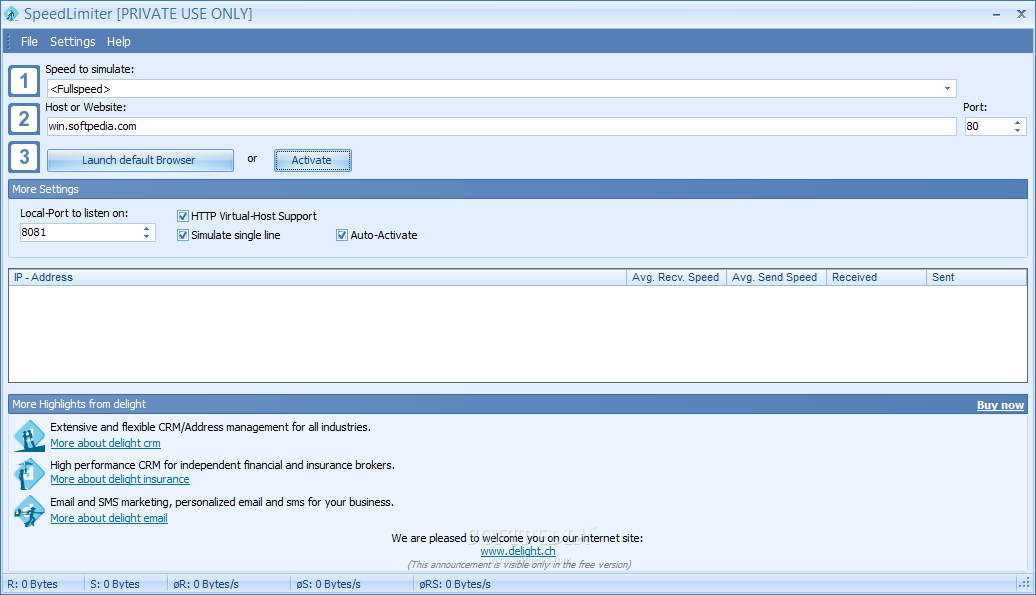The image size is (1036, 595).
Task: Expand the Speed to simulate dropdown
Action: coord(947,88)
